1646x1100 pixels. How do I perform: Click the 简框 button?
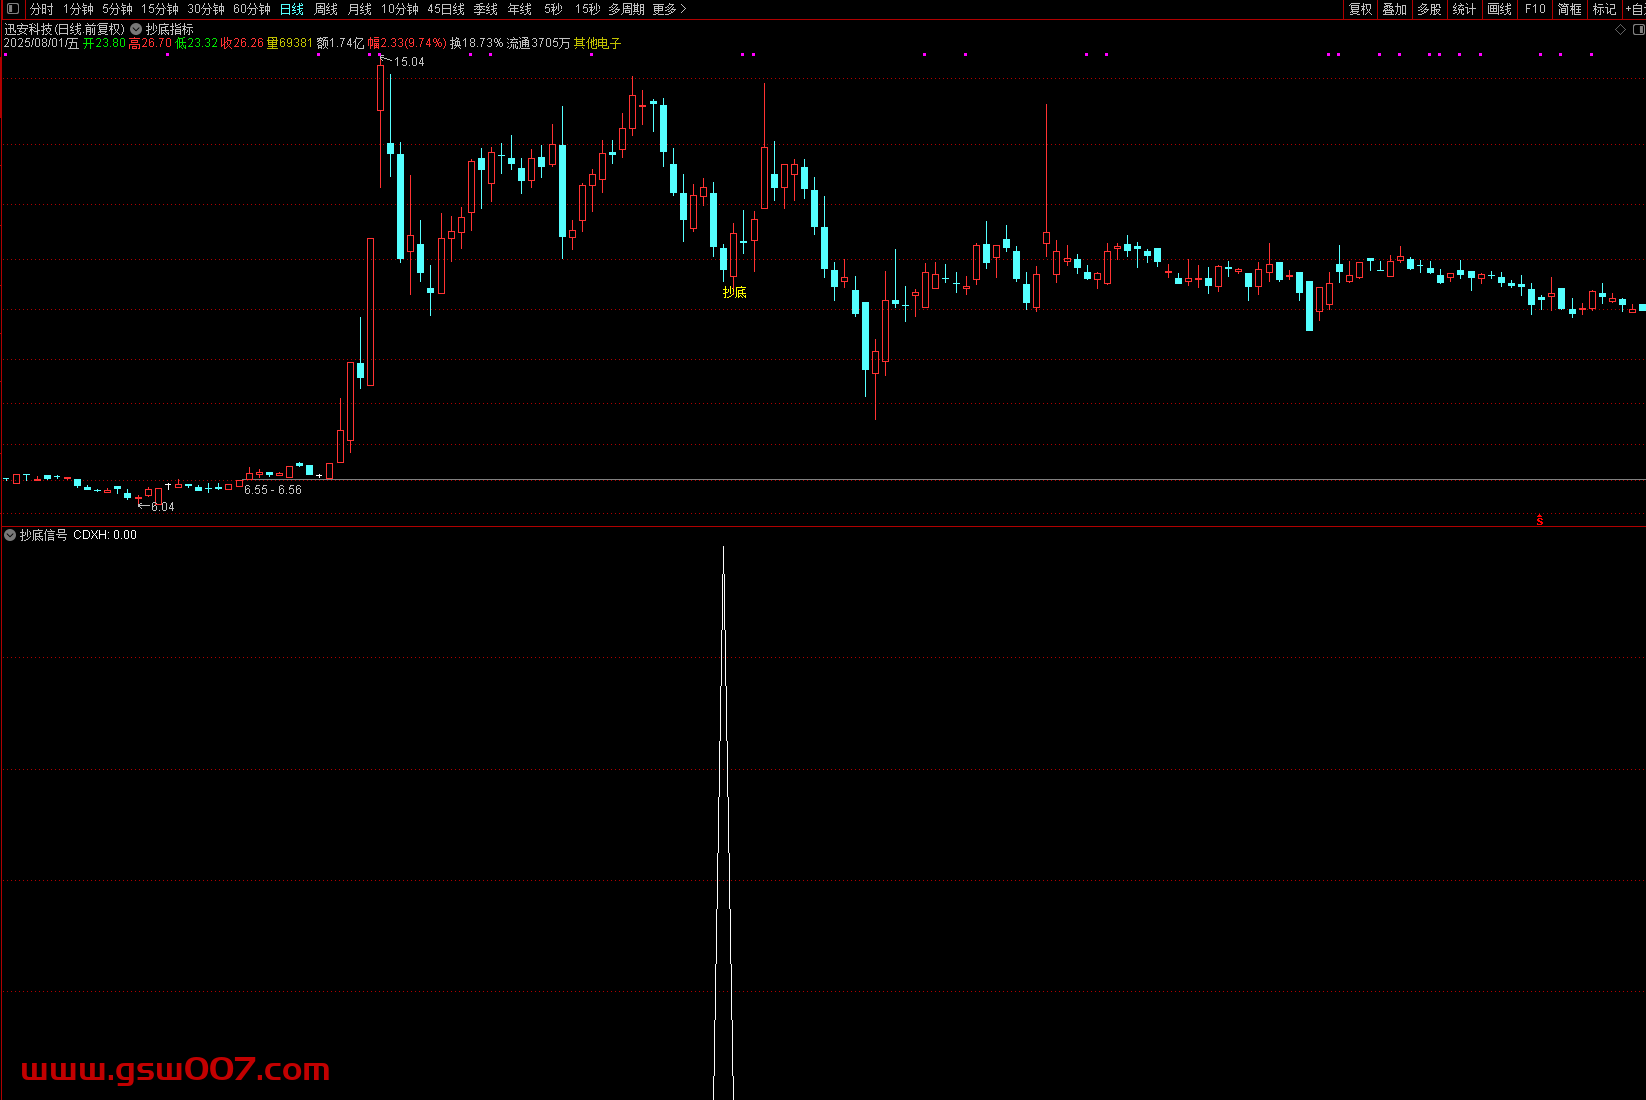point(1570,9)
